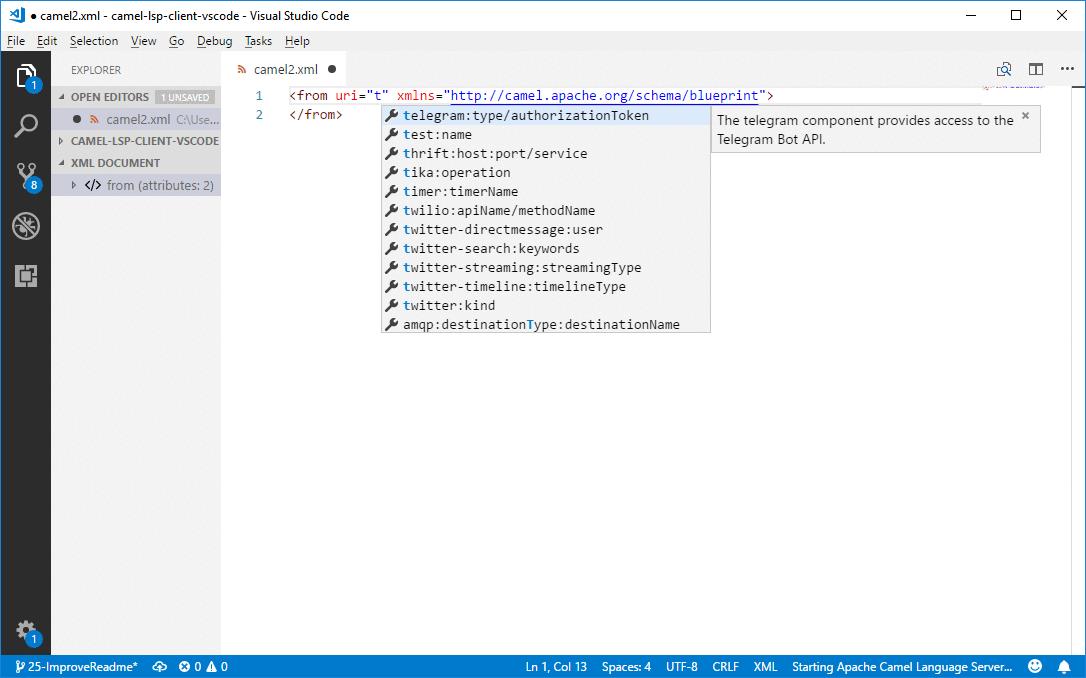Click the Open Changes editor action icon

pyautogui.click(x=1004, y=69)
